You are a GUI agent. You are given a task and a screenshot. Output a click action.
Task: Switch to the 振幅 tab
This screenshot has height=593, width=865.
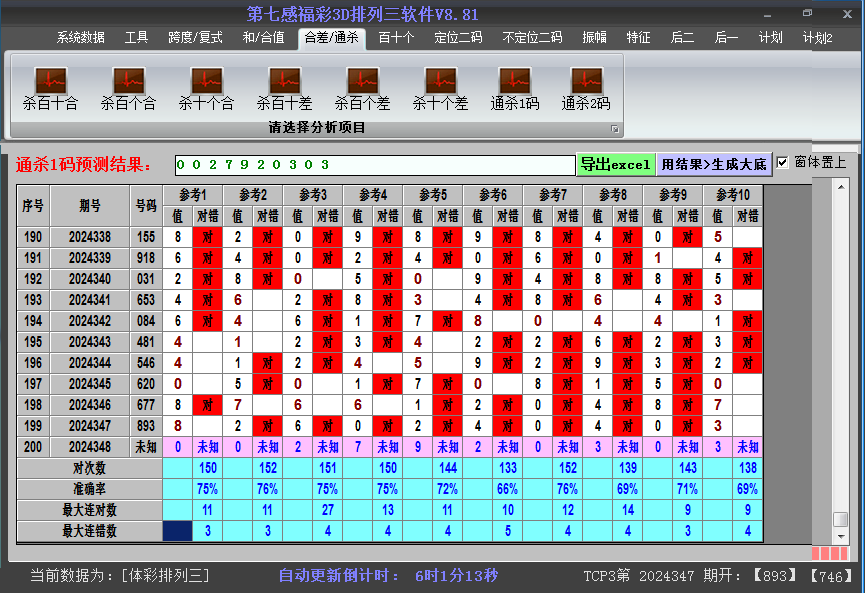coord(594,38)
